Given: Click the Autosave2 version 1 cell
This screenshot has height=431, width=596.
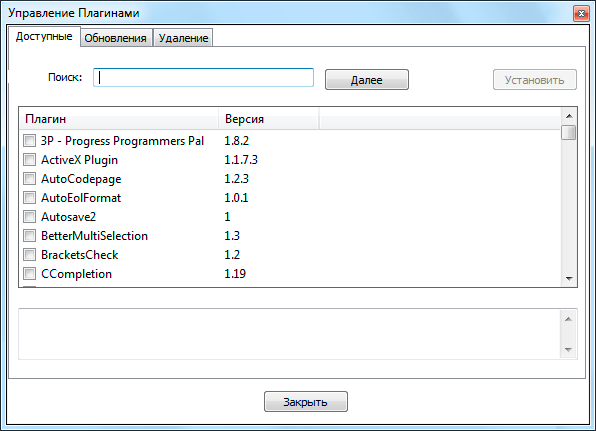Looking at the screenshot, I should coord(227,217).
